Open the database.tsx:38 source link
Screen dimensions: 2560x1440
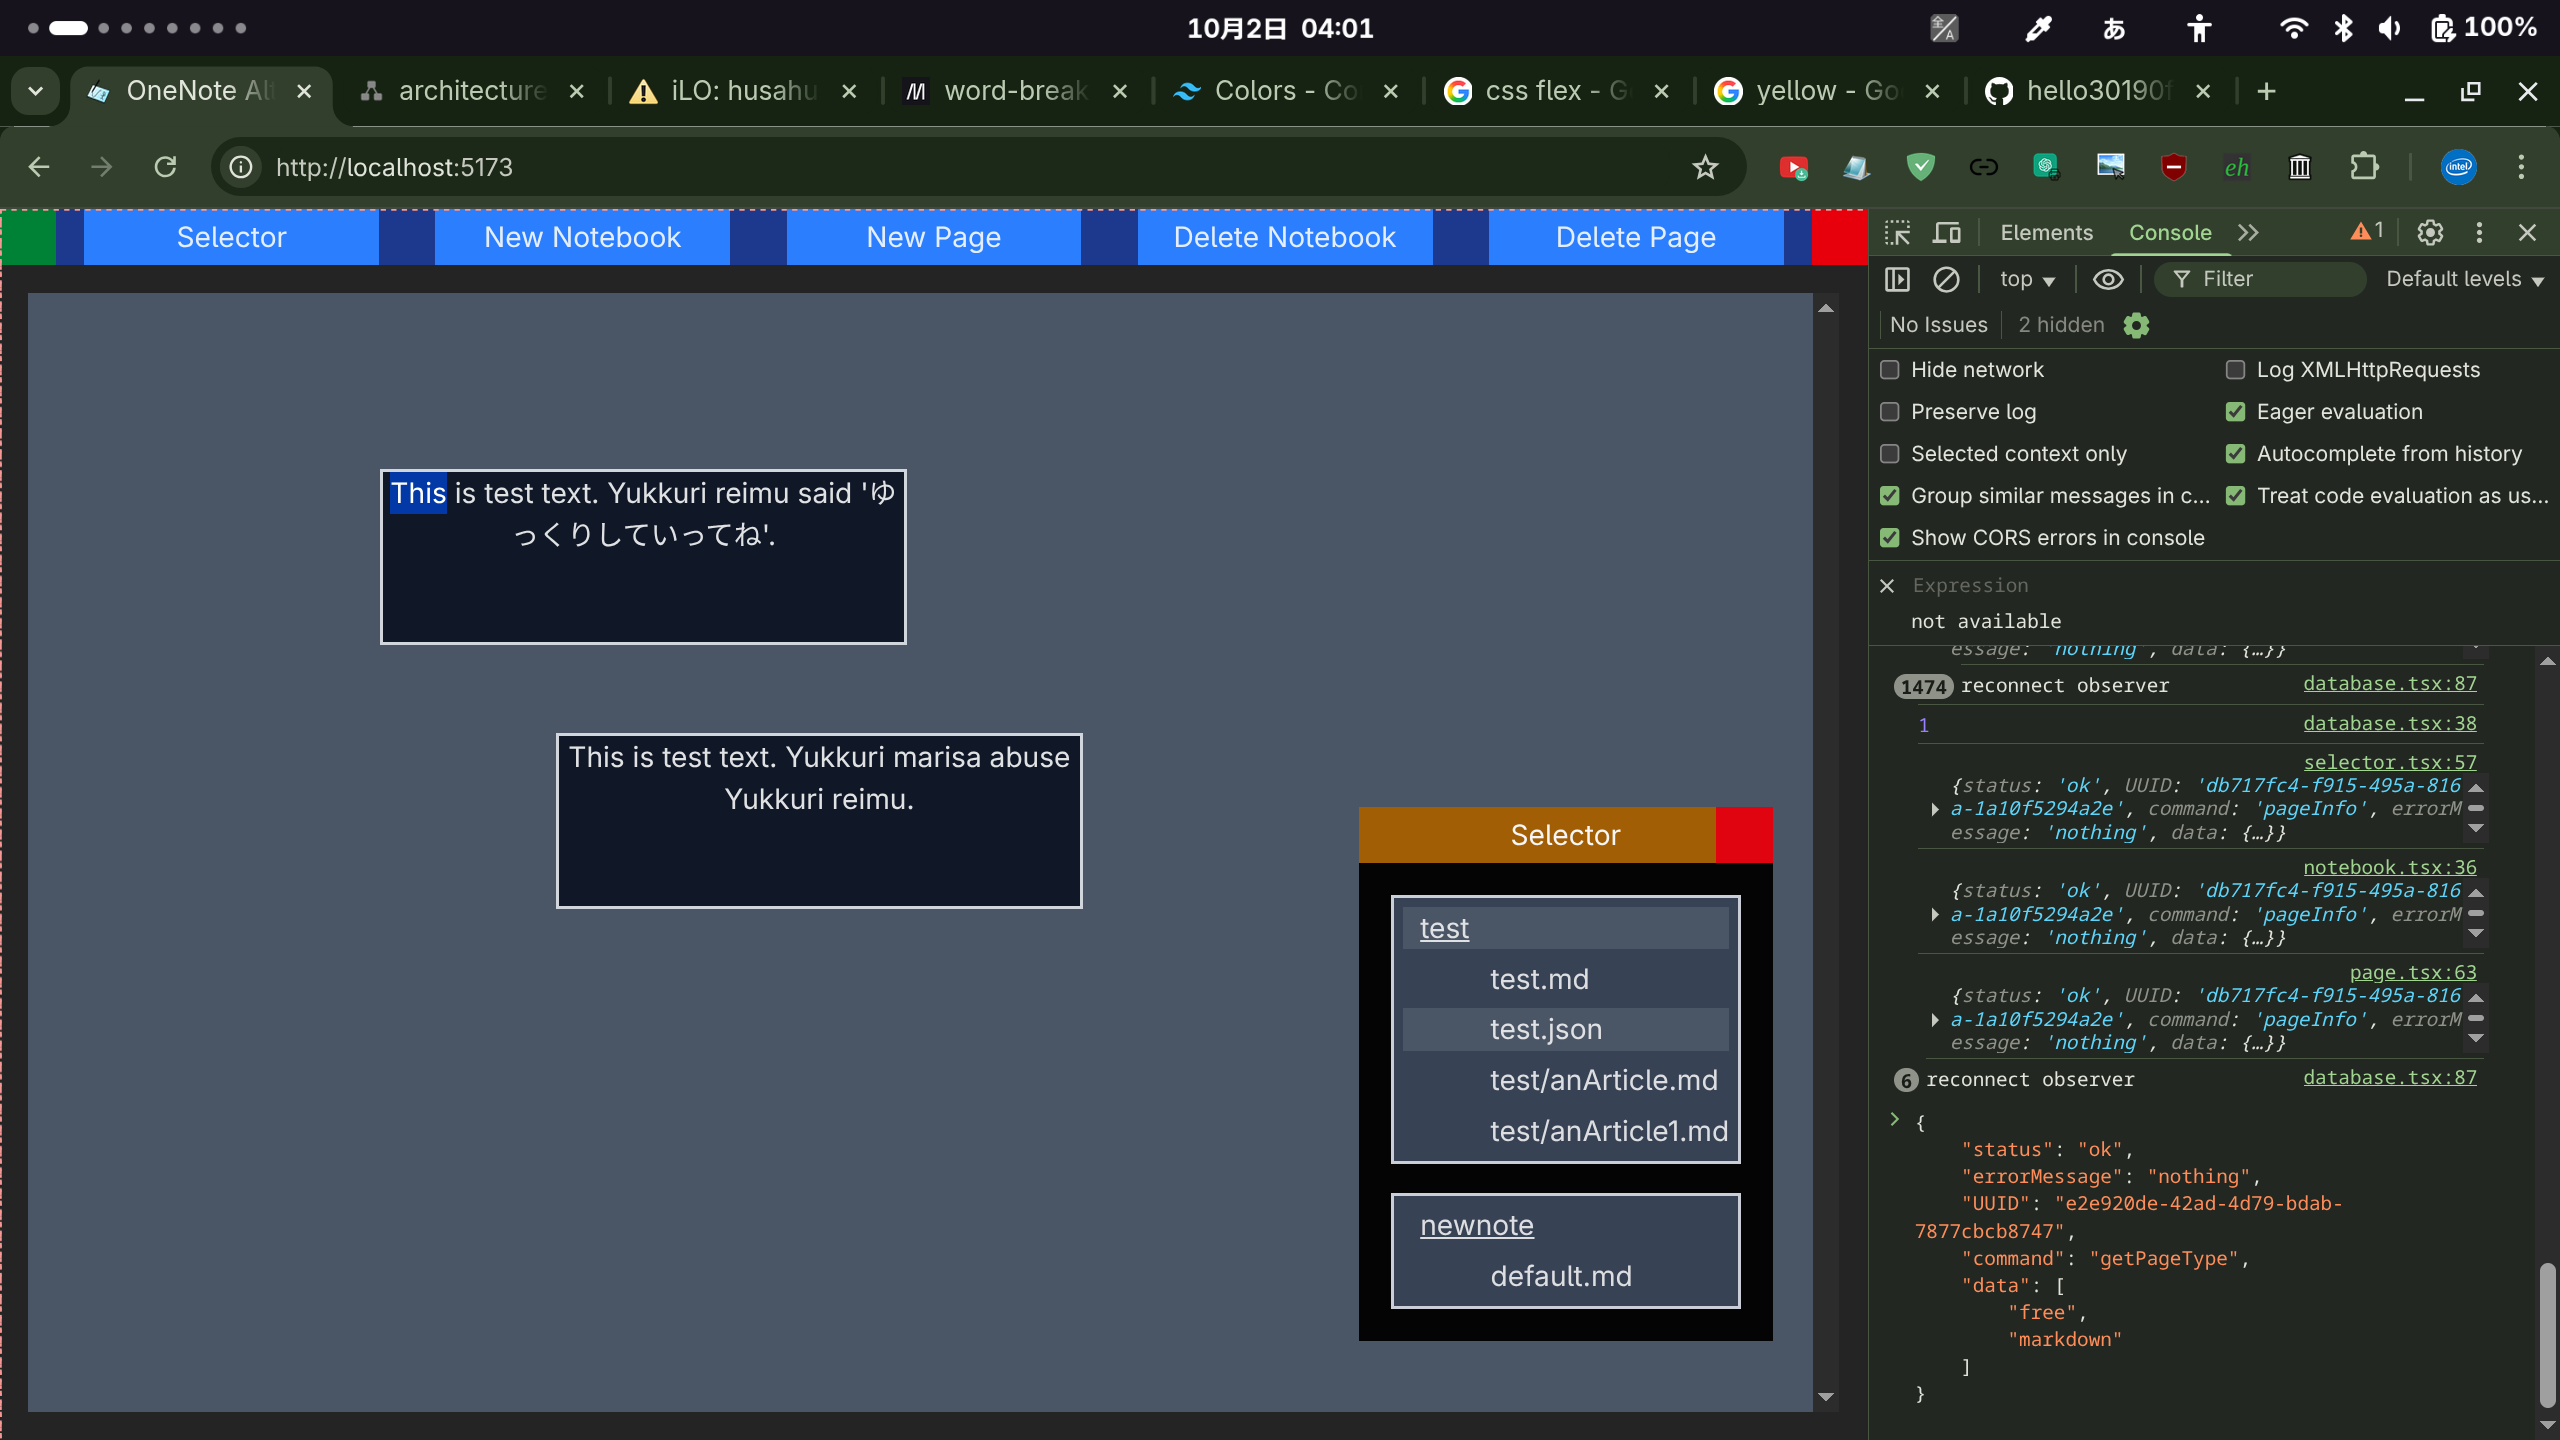[2389, 723]
